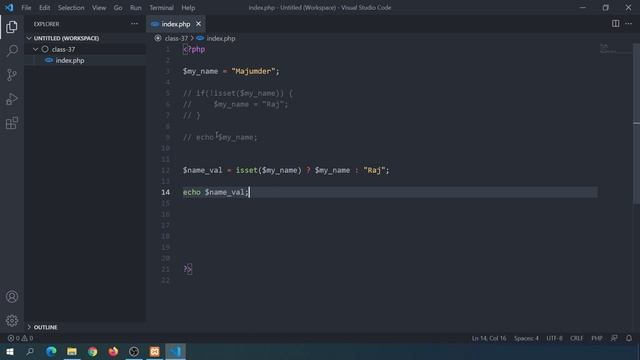Image resolution: width=640 pixels, height=360 pixels.
Task: Click the feedback icon in status bar
Action: (614, 338)
